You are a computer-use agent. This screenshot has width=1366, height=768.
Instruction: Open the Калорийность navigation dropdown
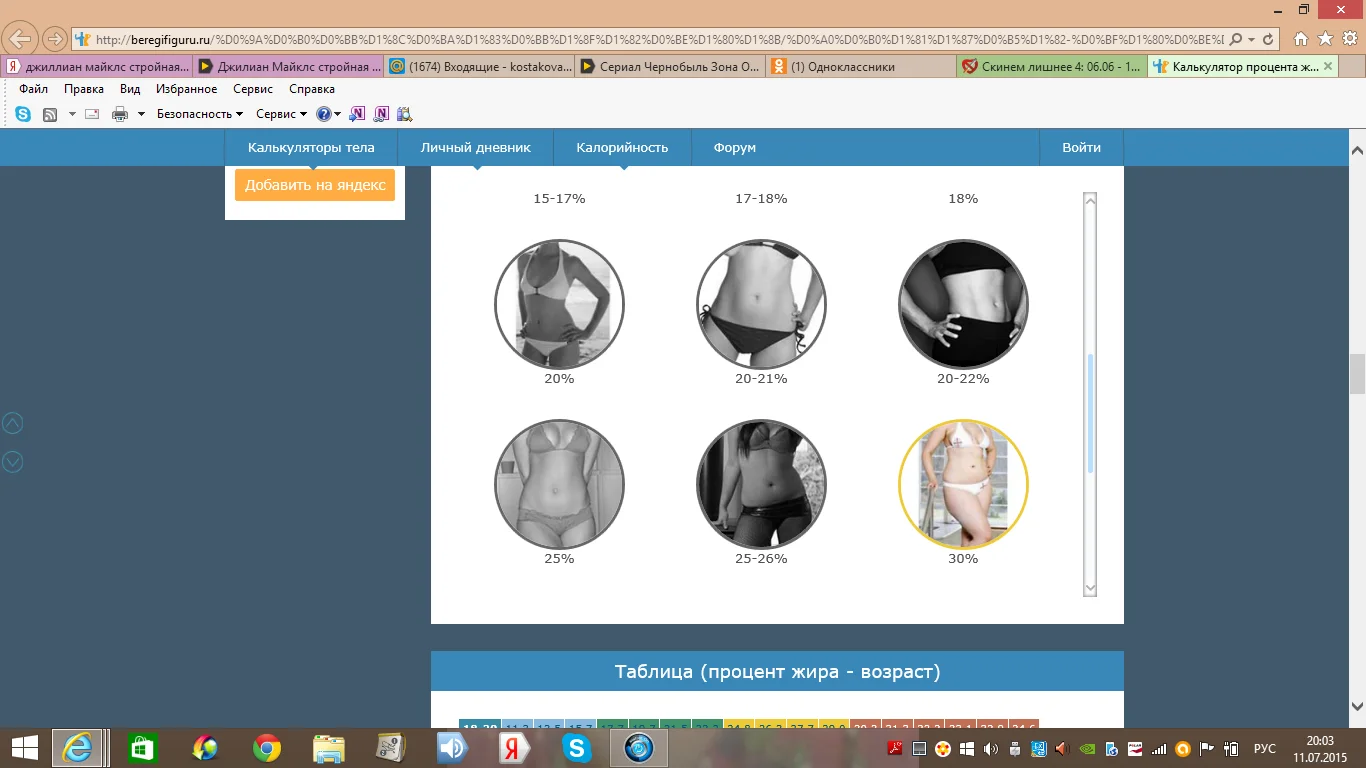coord(622,148)
